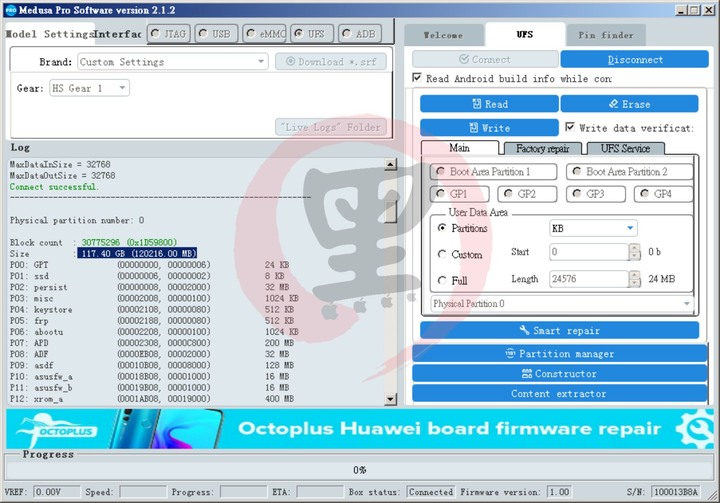
Task: Click Download *.srf button
Action: pos(331,62)
